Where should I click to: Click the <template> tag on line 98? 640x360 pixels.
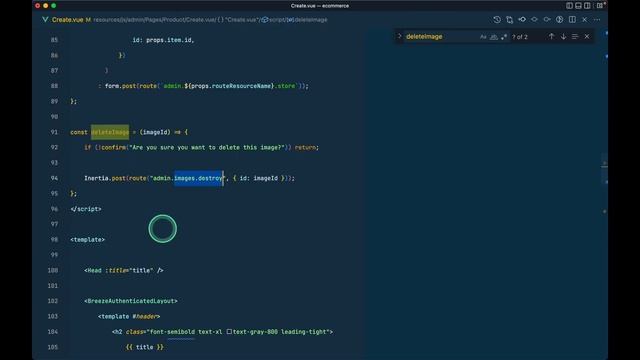coord(87,240)
